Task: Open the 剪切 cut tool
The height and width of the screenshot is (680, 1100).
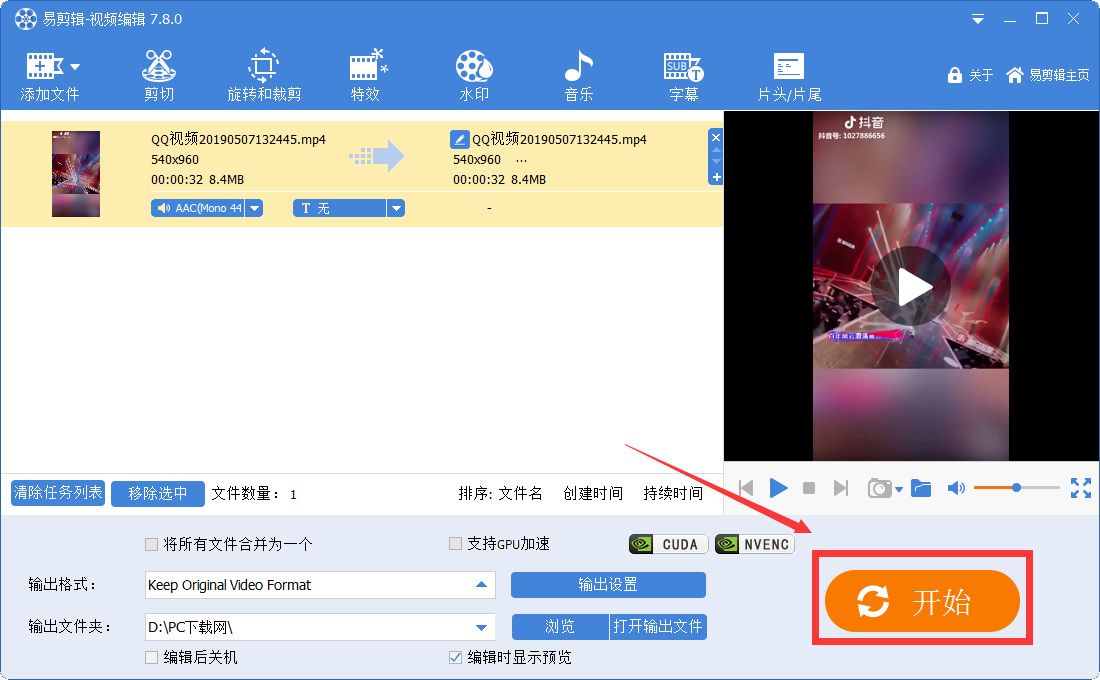Action: click(159, 76)
